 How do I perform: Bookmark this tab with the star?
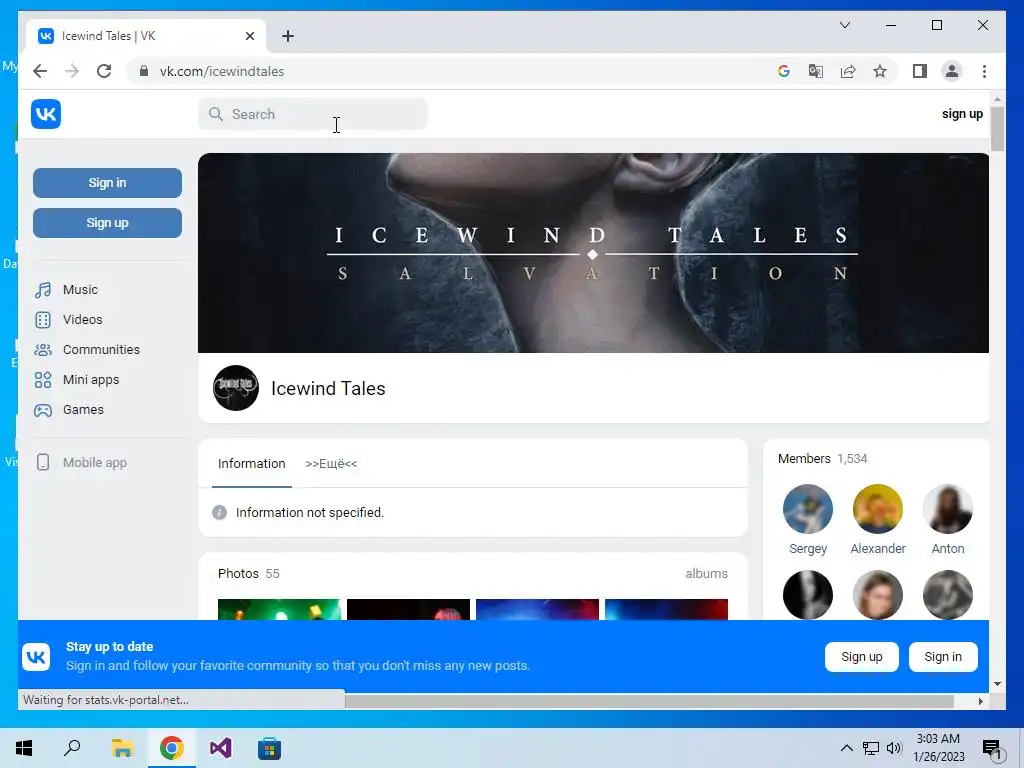880,71
